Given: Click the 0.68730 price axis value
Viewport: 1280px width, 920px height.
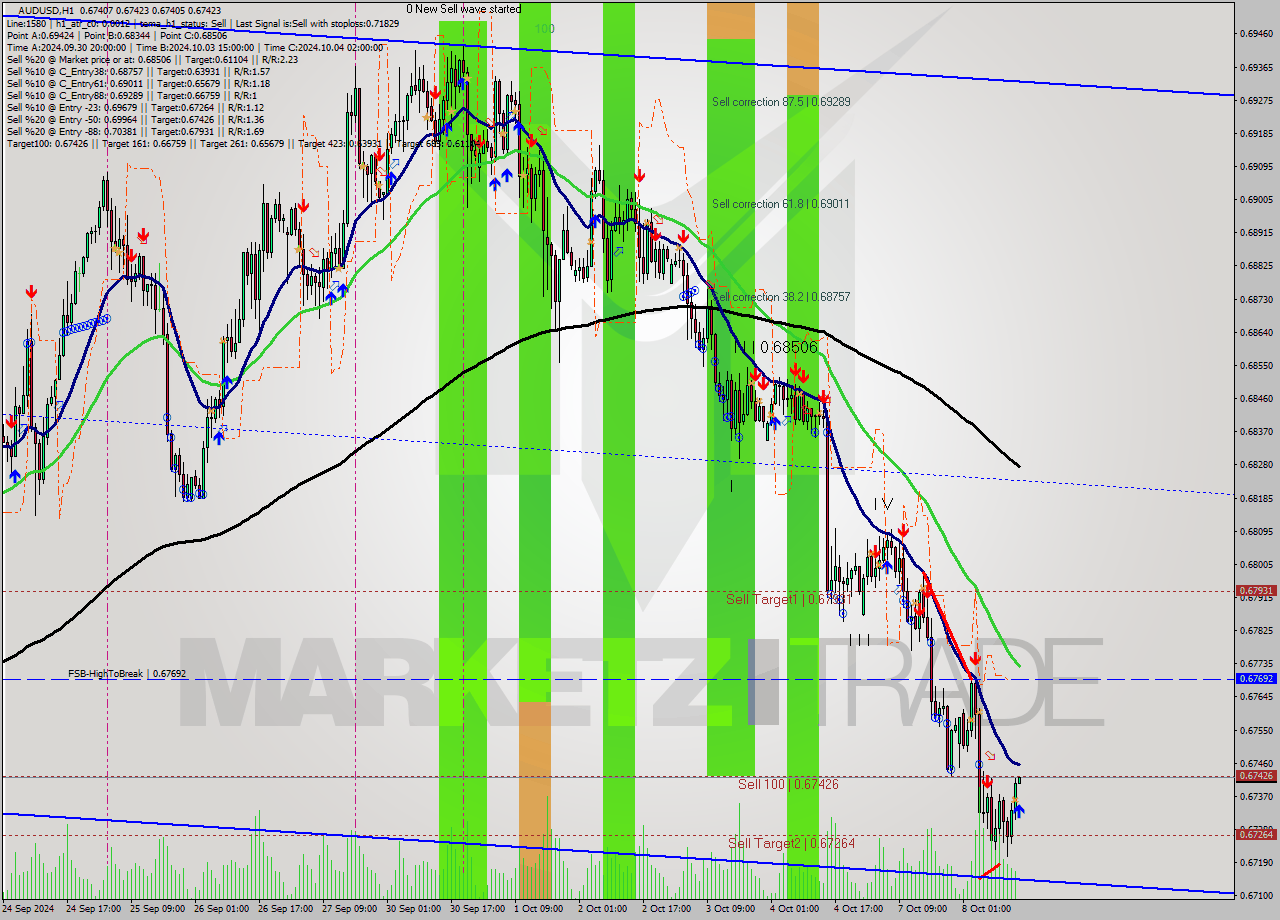Looking at the screenshot, I should [1256, 299].
